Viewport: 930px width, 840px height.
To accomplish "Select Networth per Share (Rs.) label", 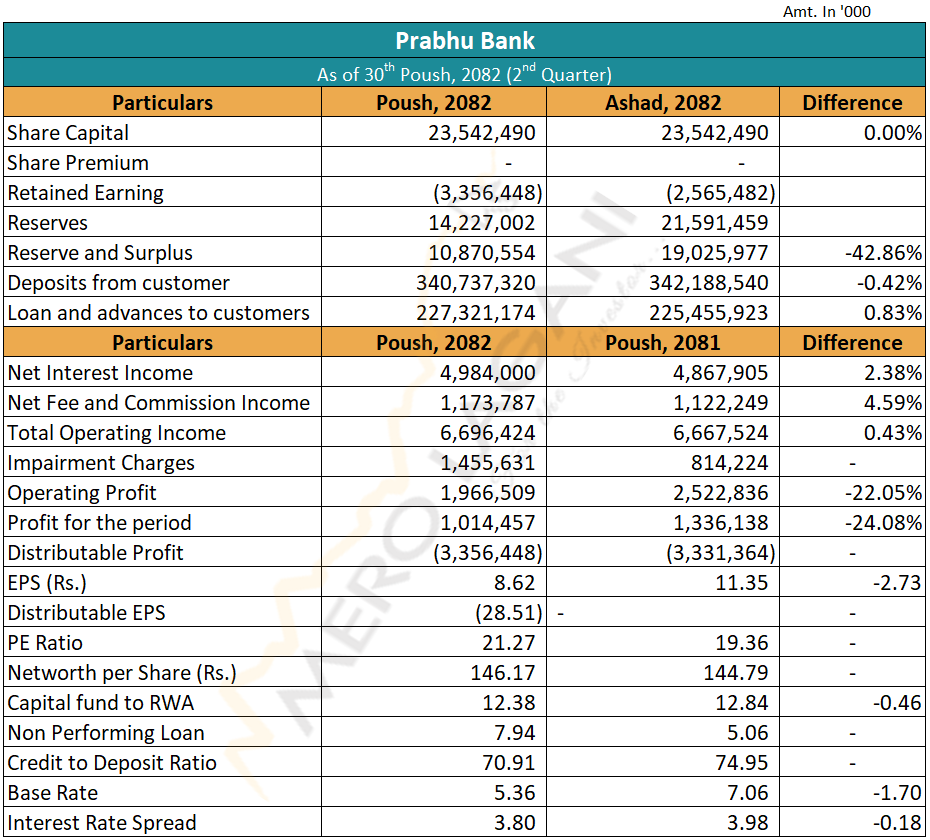I will click(121, 673).
